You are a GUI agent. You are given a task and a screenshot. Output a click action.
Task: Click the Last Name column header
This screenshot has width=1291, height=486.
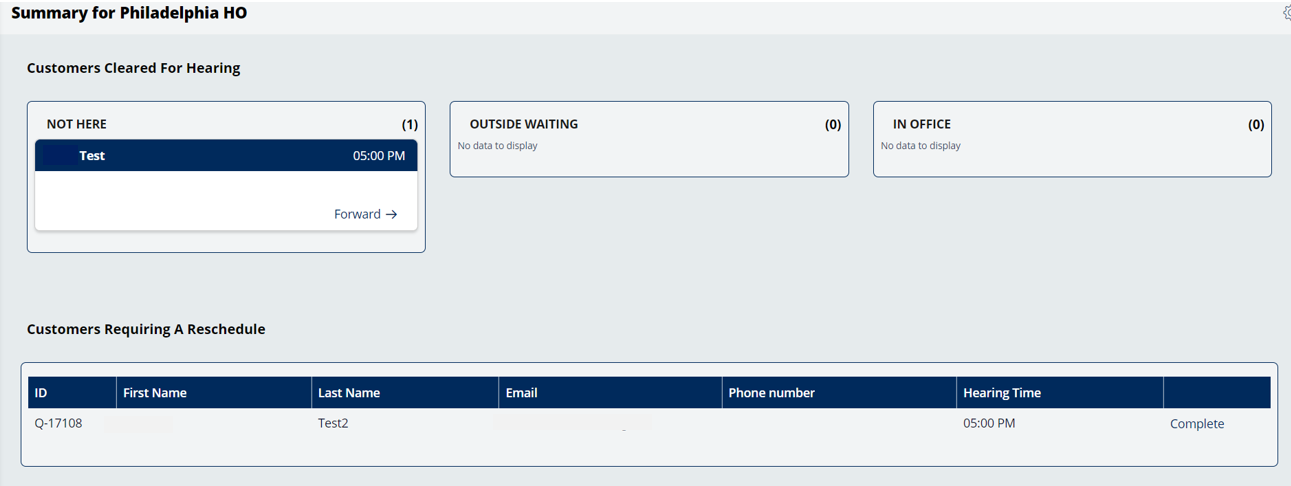pos(349,393)
